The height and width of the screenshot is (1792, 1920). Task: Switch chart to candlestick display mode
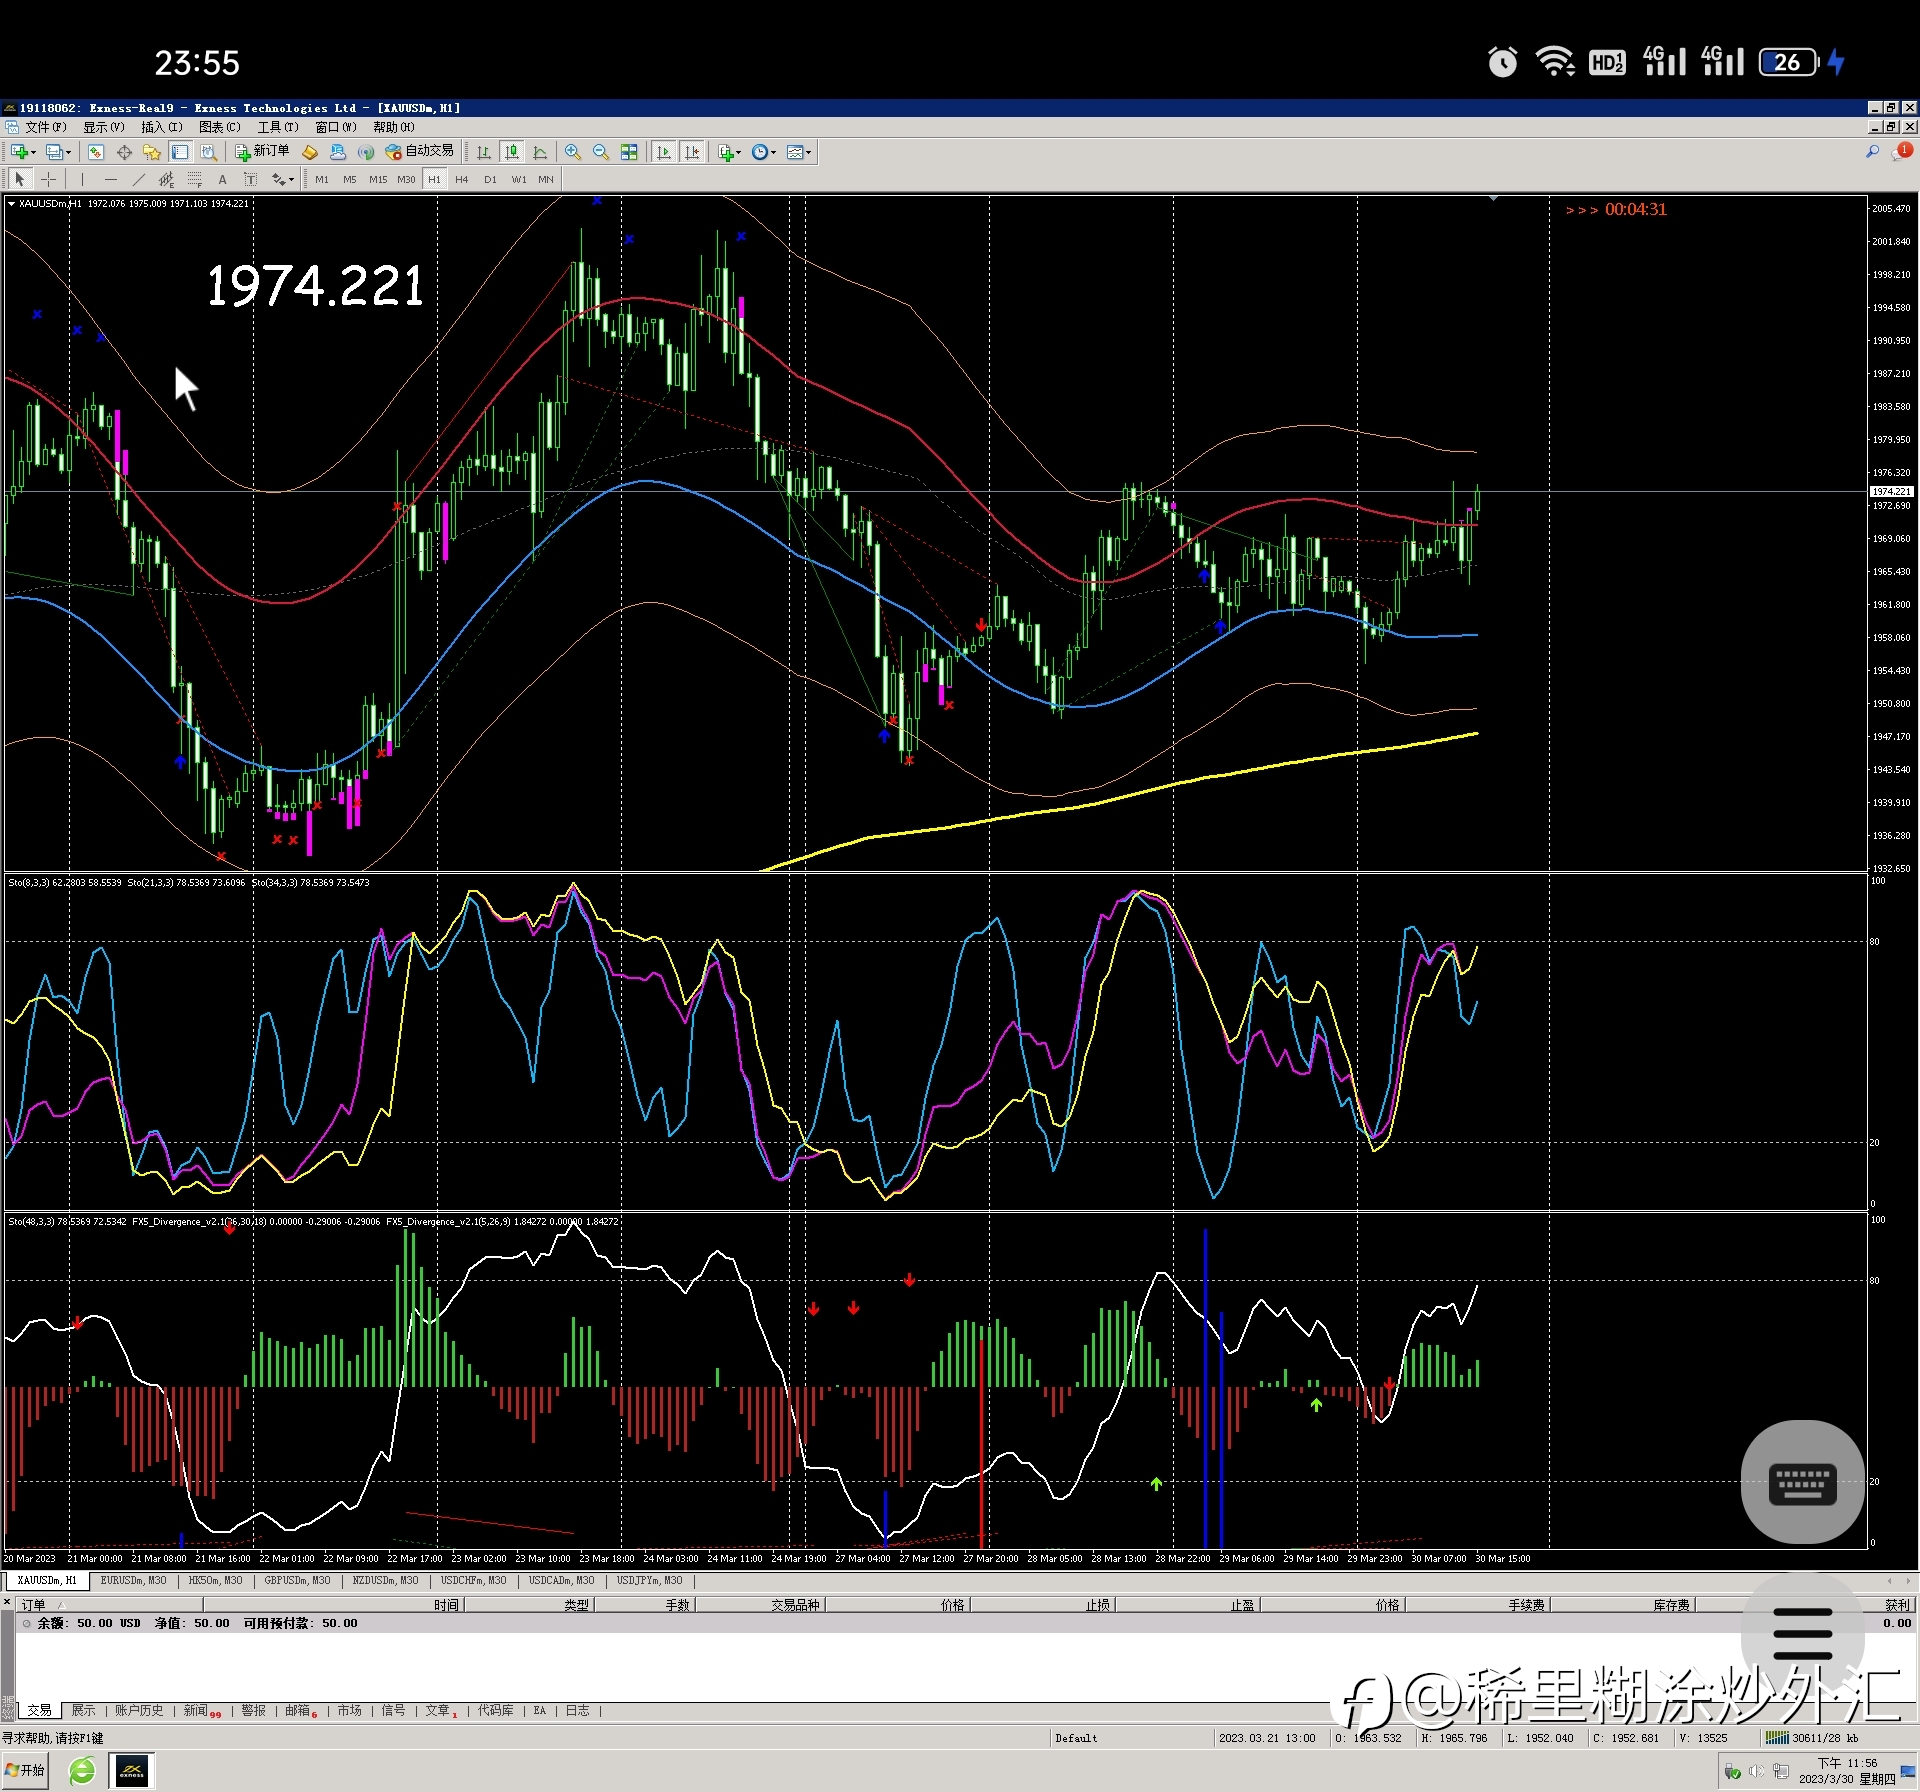coord(512,152)
